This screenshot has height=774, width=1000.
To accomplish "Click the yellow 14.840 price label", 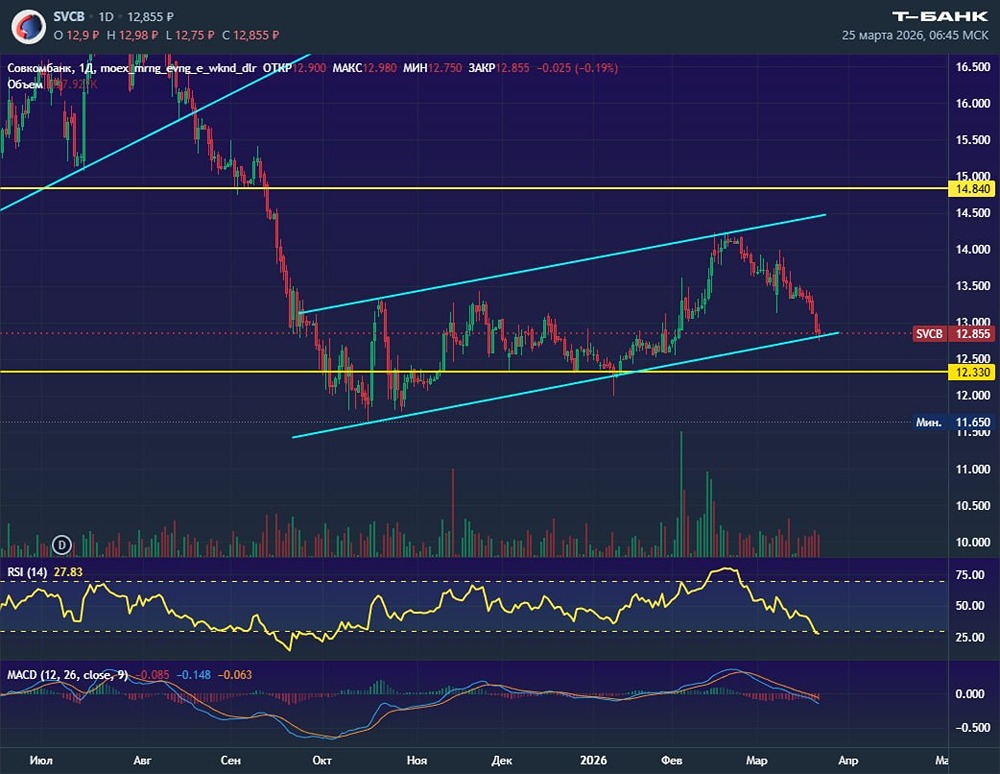I will coord(972,189).
